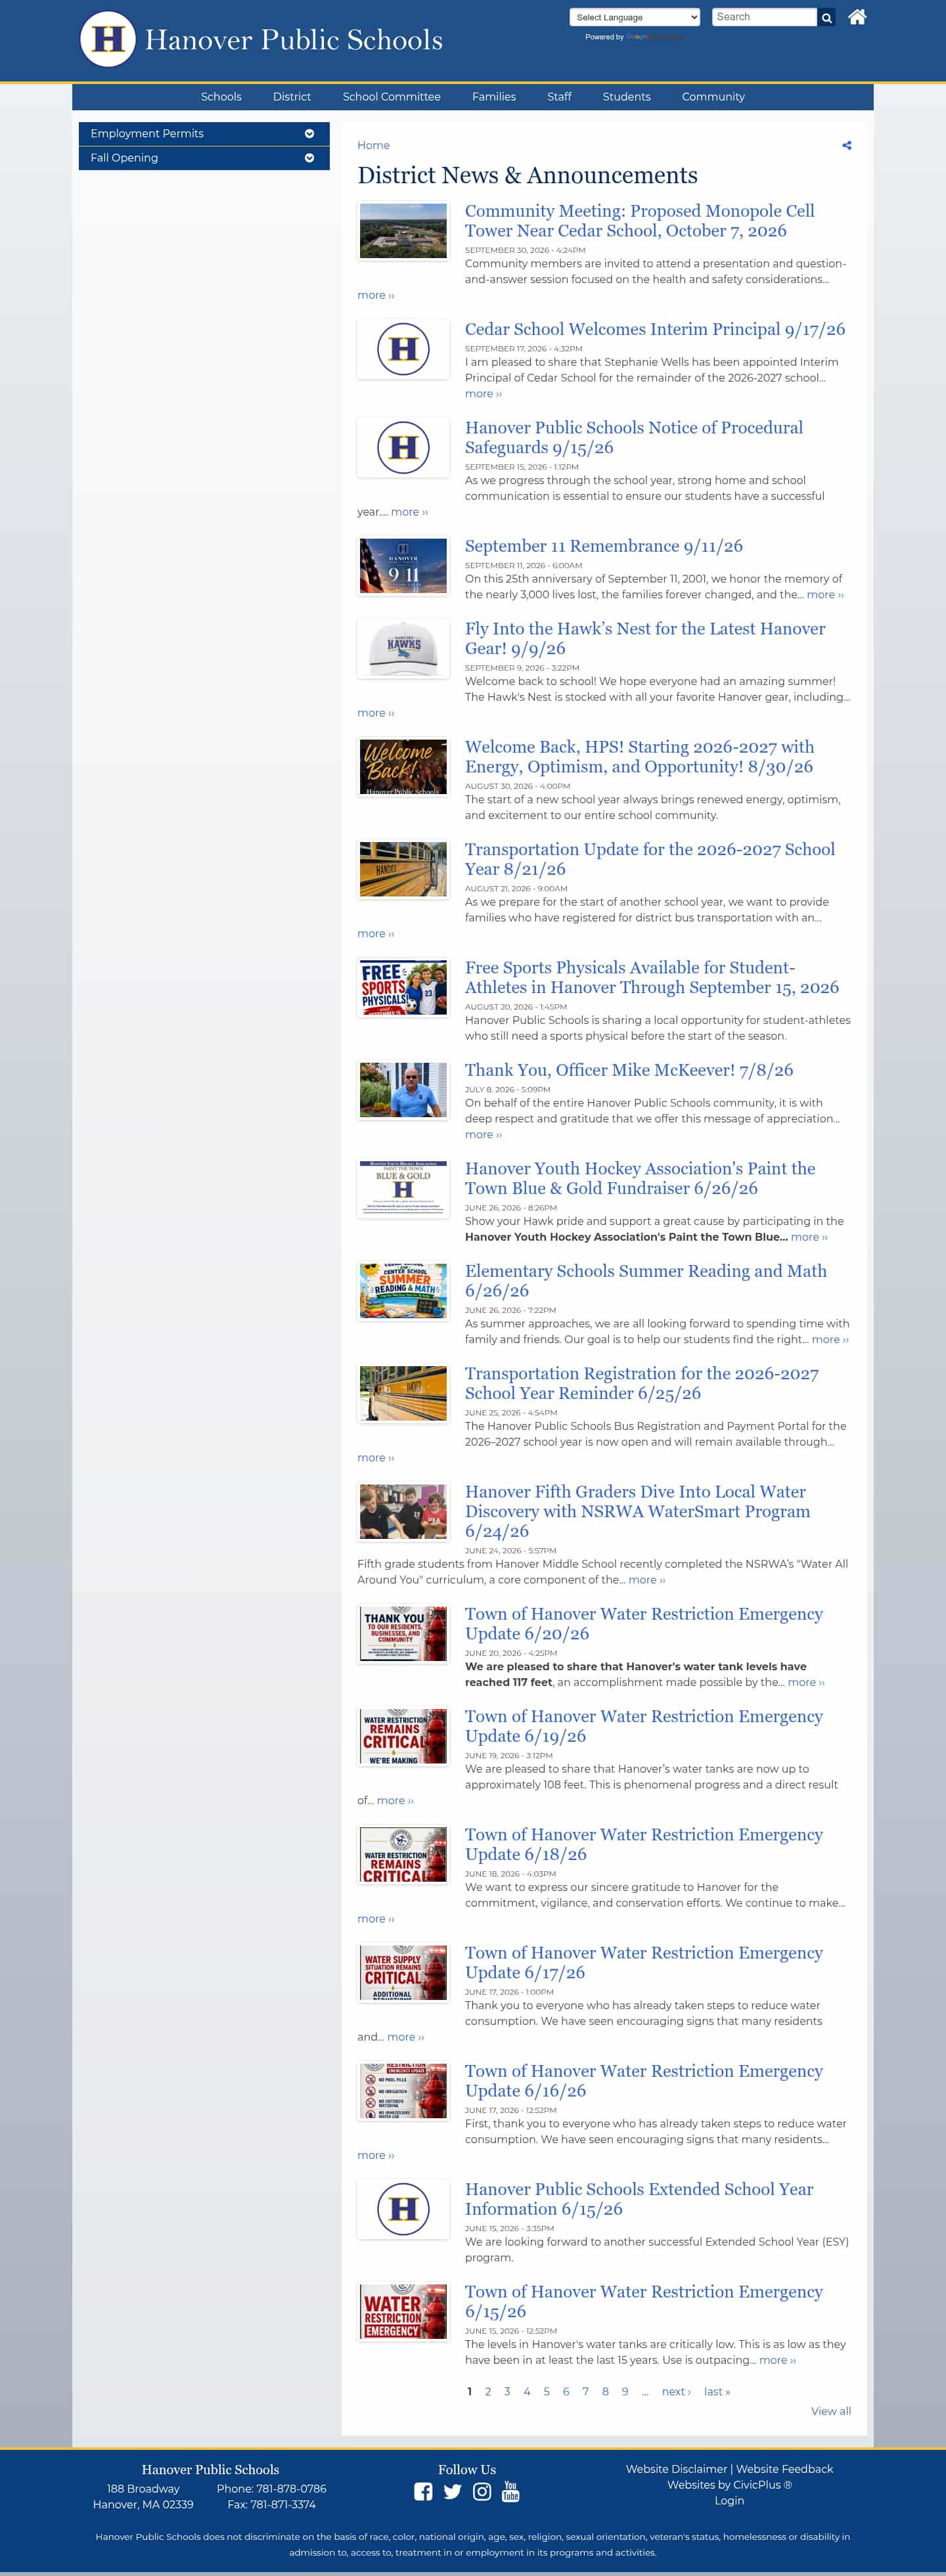This screenshot has width=946, height=2576.
Task: Open the Staff menu
Action: (559, 97)
